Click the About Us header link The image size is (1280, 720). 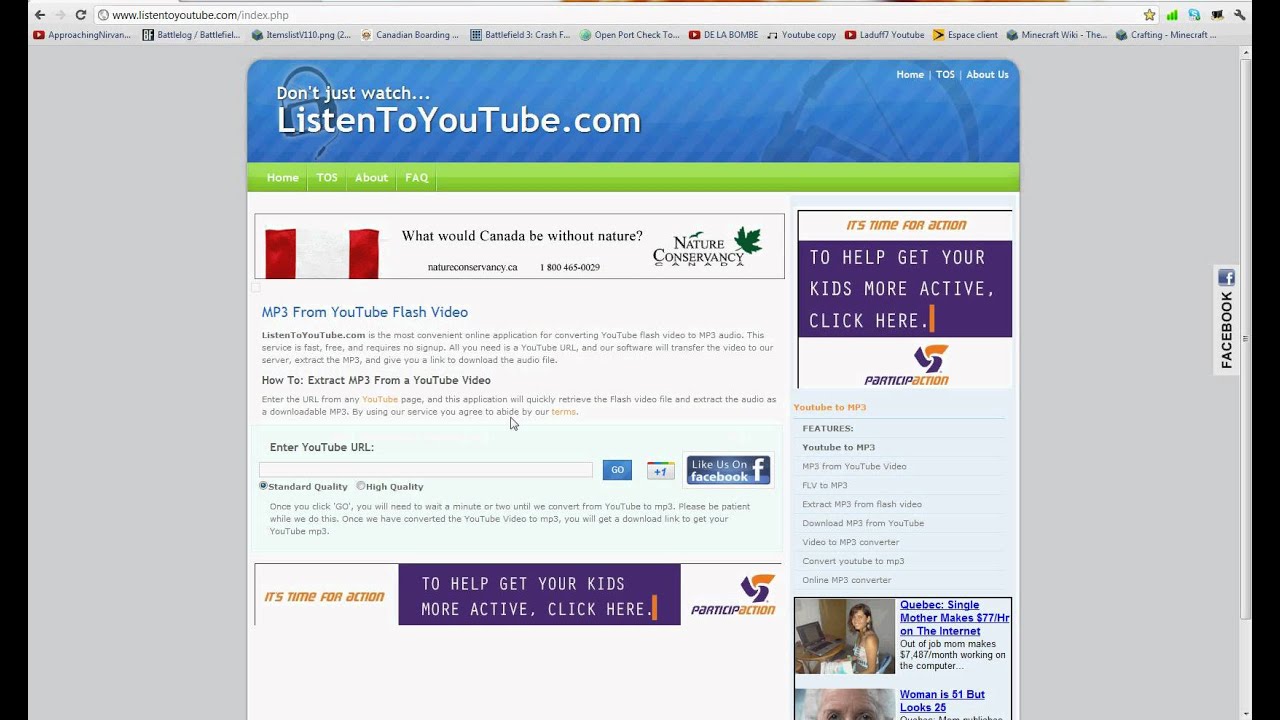click(x=987, y=75)
